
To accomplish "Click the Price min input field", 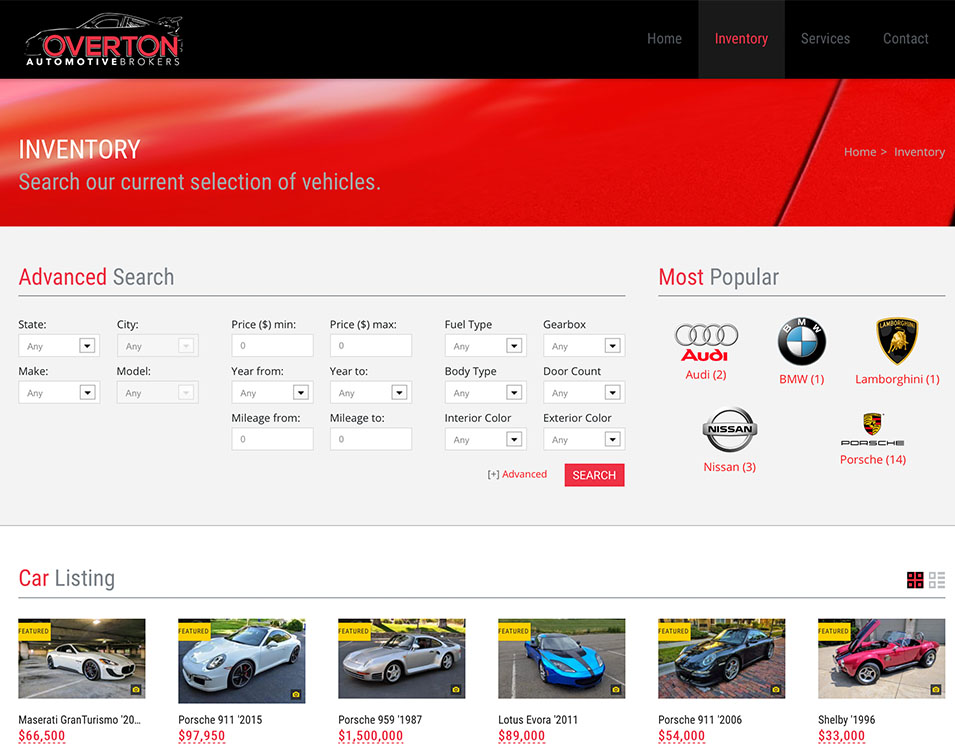I will click(x=272, y=345).
